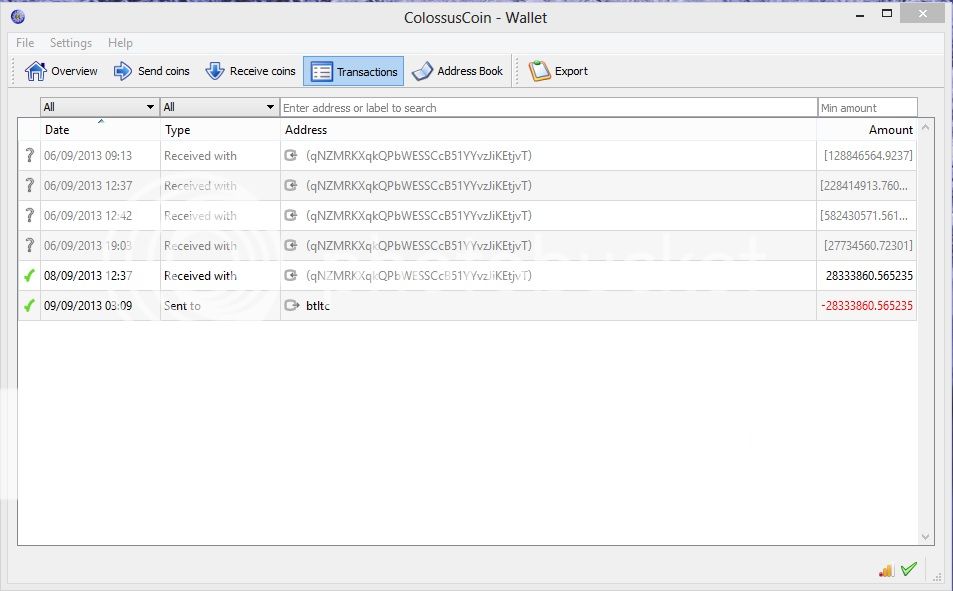Open the Help menu

pos(120,43)
